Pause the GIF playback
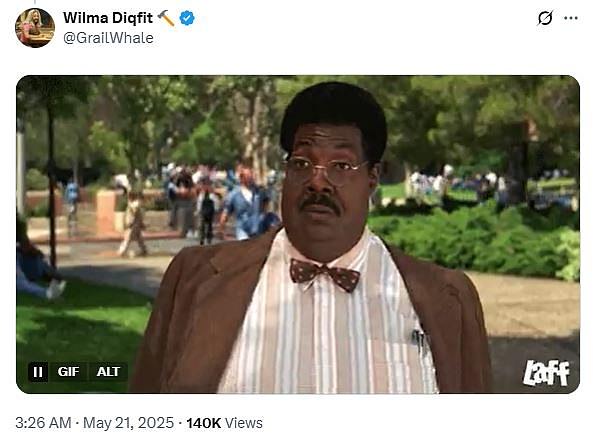594x443 pixels. (x=38, y=372)
